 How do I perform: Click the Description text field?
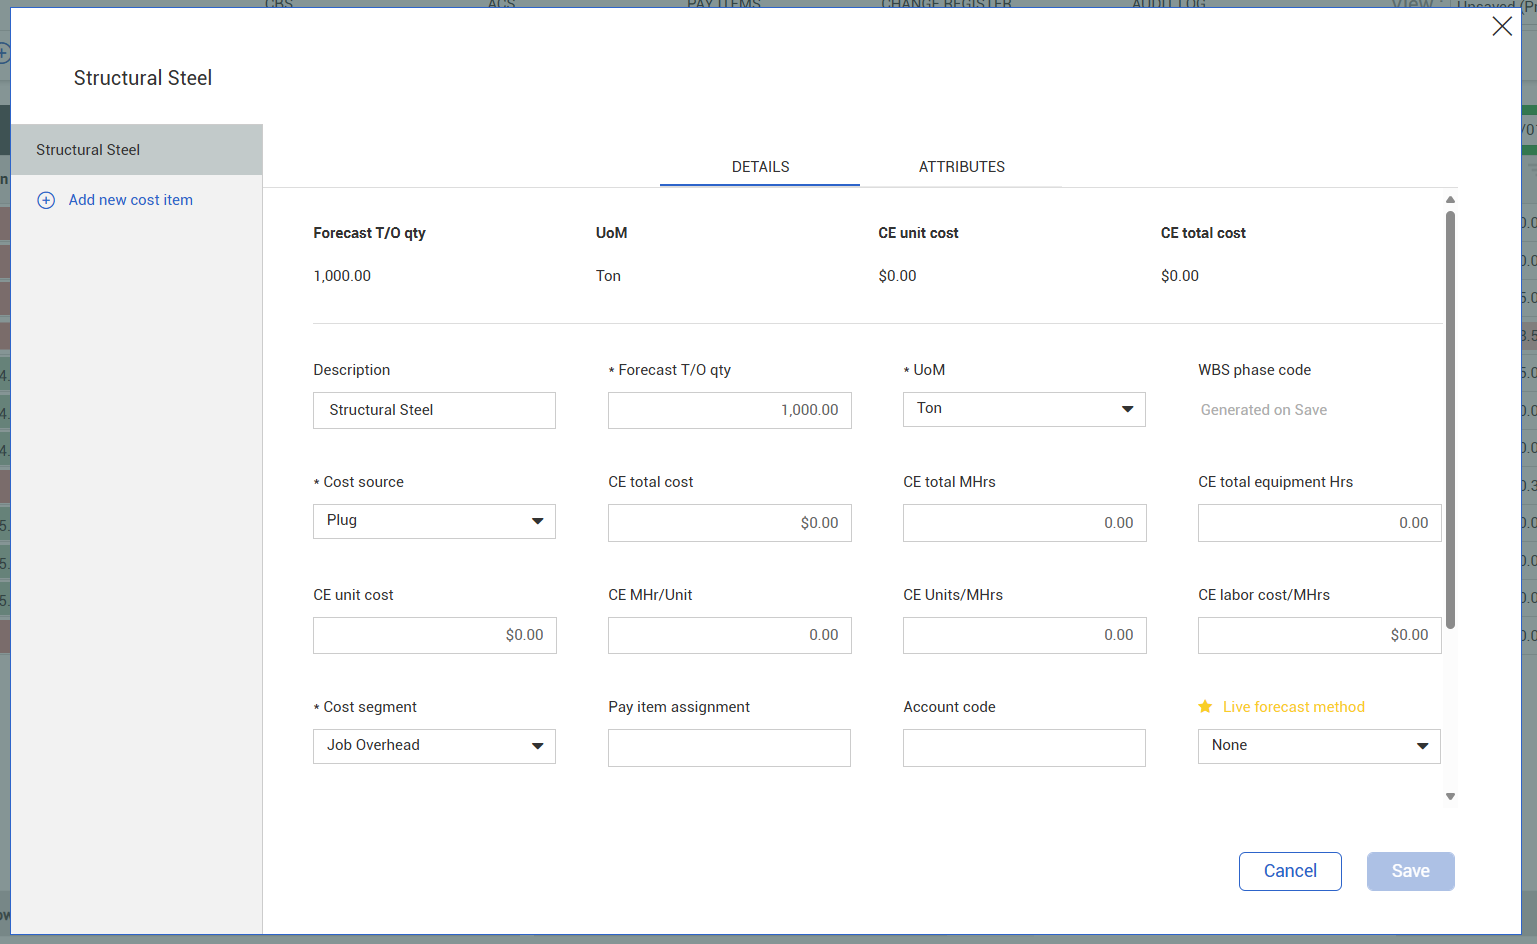tap(434, 410)
